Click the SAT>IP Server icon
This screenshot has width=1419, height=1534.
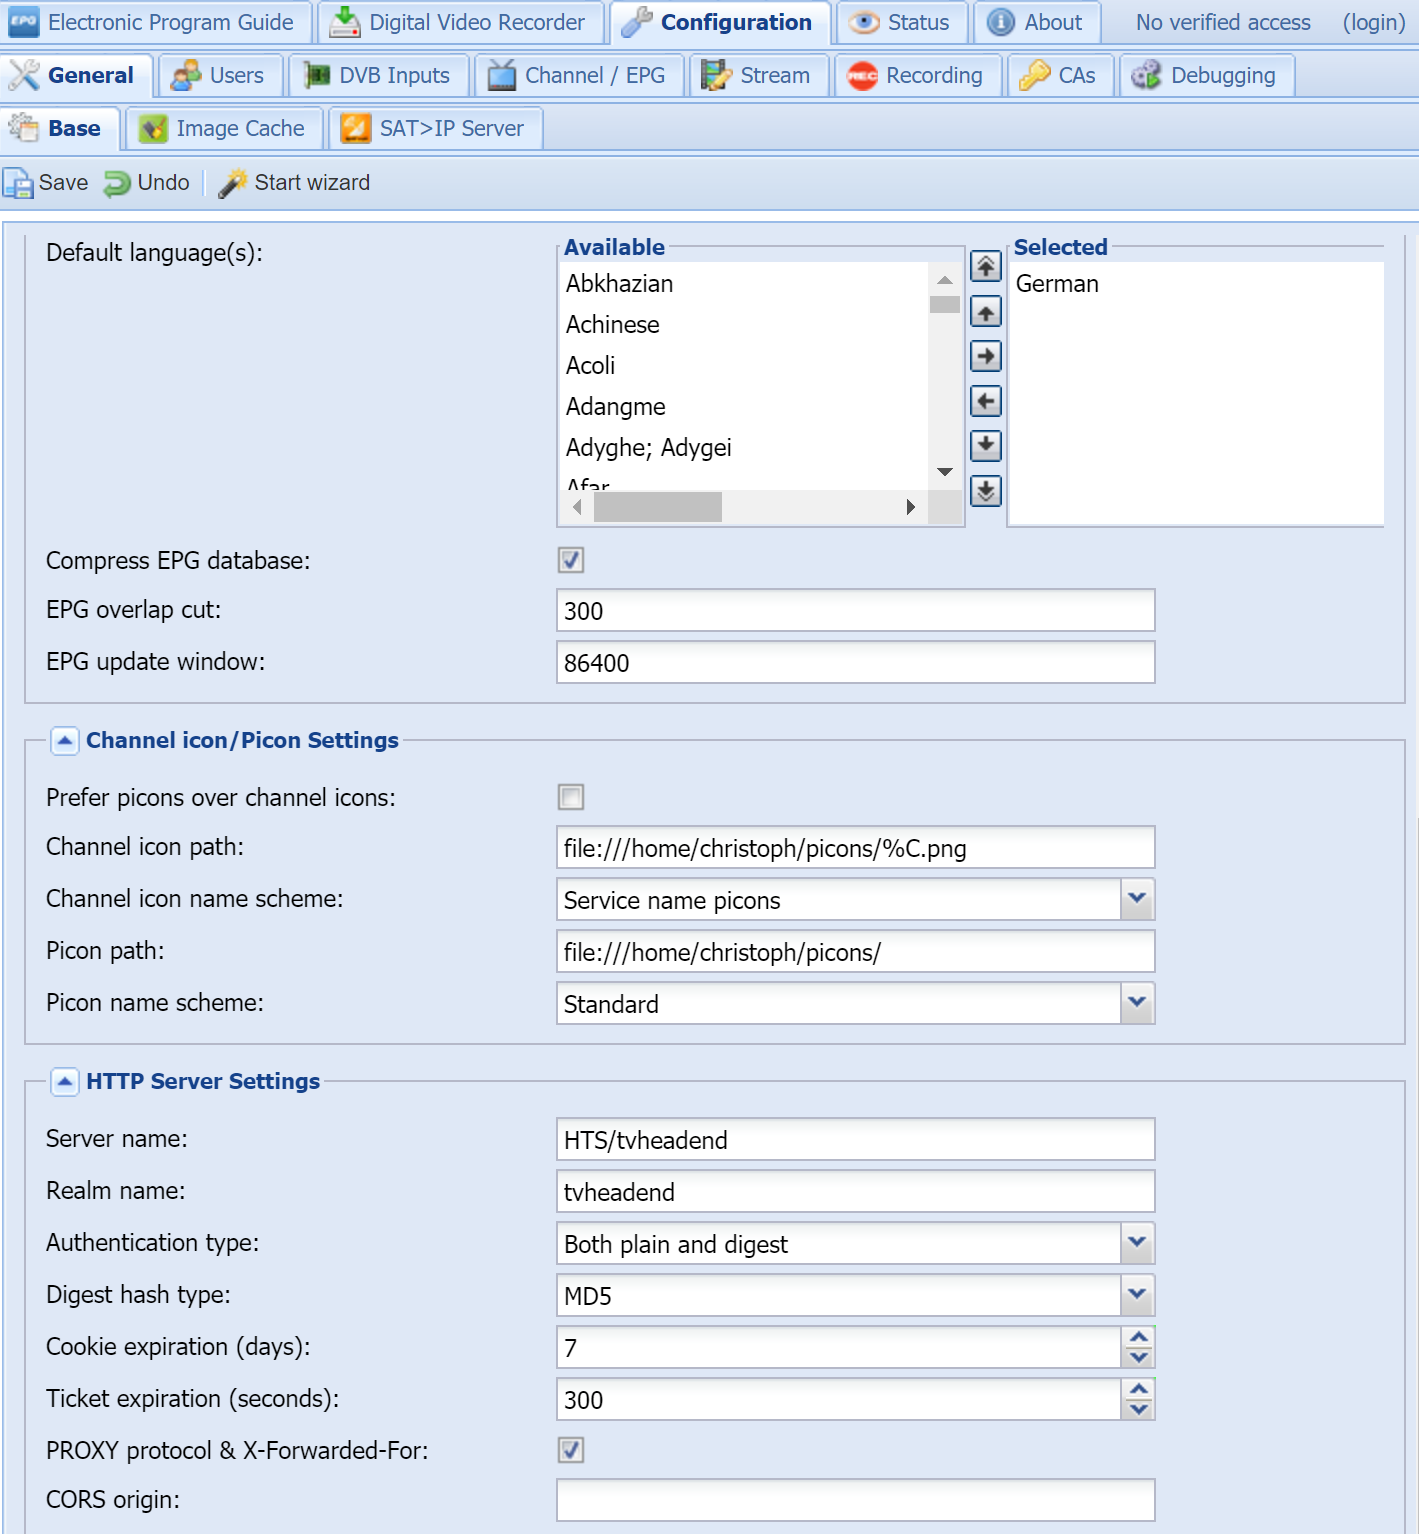click(356, 128)
